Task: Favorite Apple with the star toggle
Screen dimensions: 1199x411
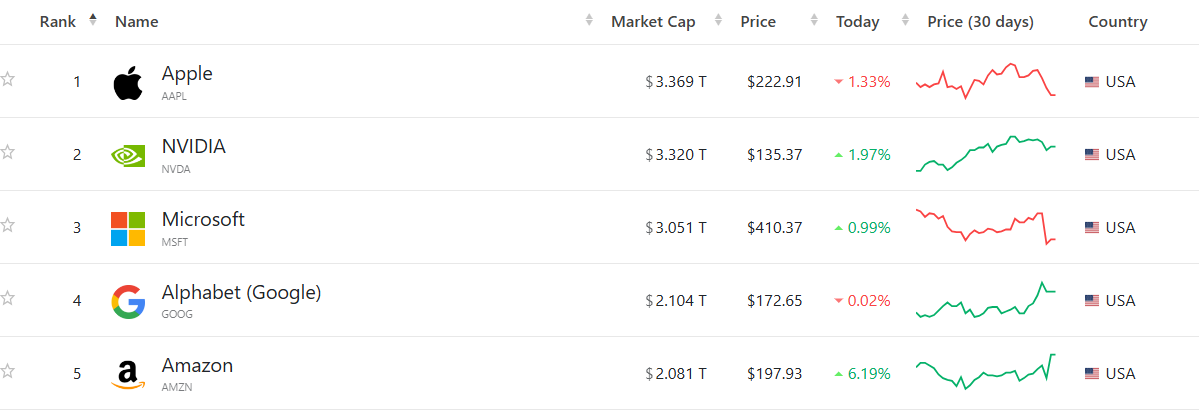Action: [8, 79]
